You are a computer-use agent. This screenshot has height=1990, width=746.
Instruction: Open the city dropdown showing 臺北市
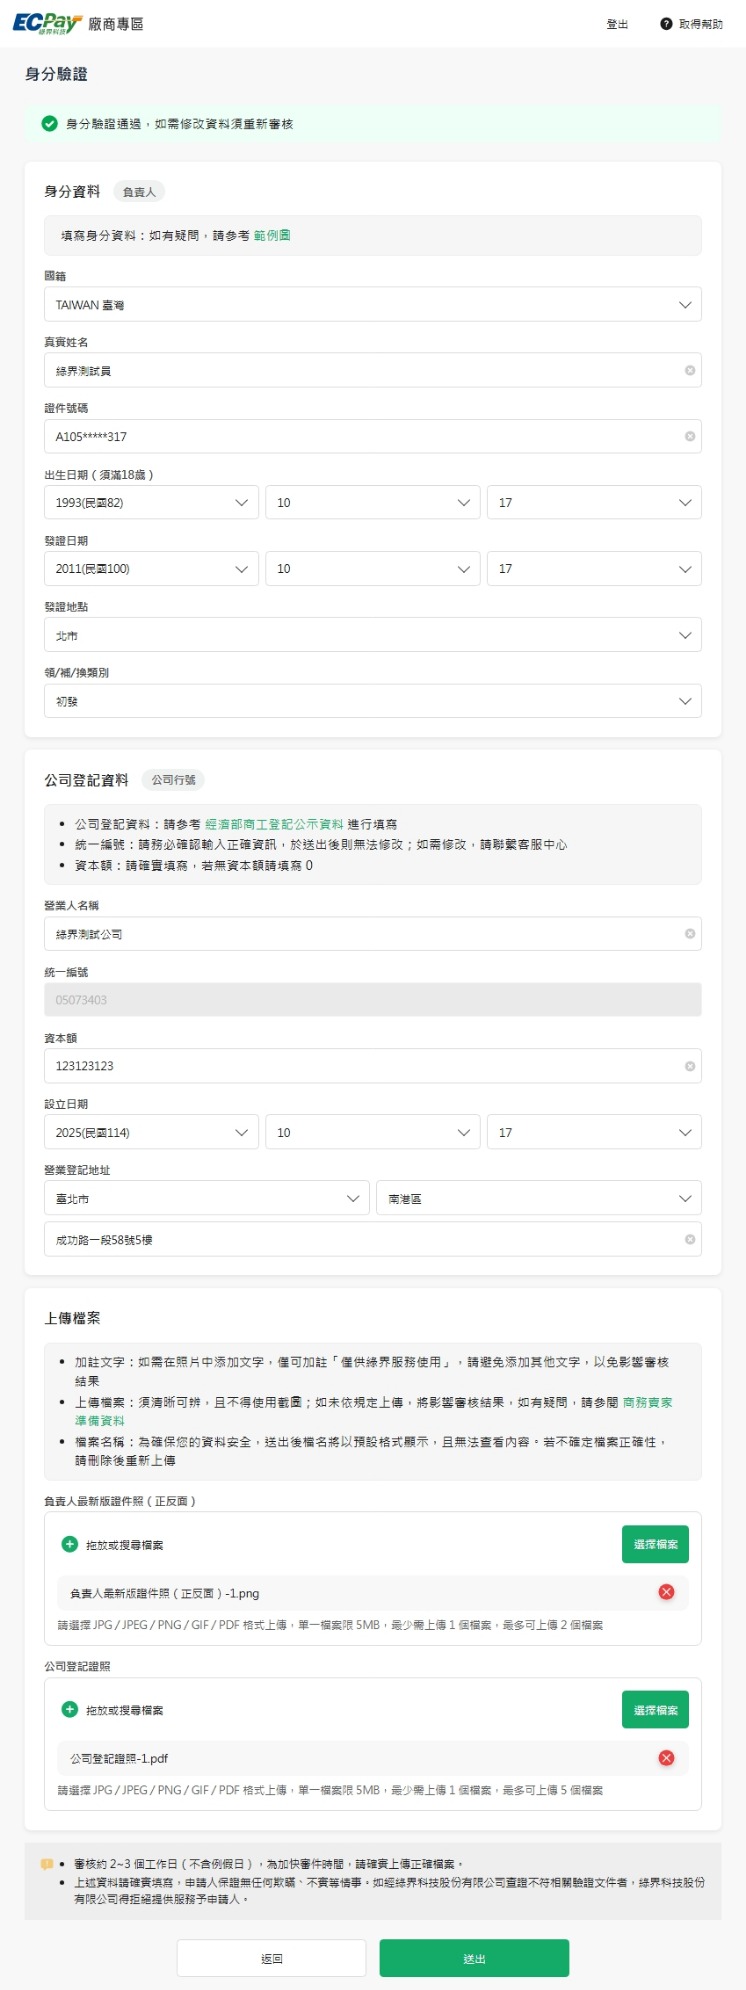(x=207, y=1199)
